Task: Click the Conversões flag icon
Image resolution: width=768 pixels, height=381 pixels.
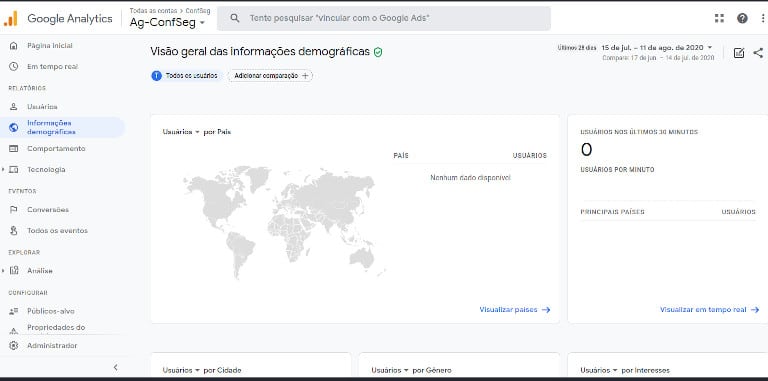Action: [x=14, y=210]
